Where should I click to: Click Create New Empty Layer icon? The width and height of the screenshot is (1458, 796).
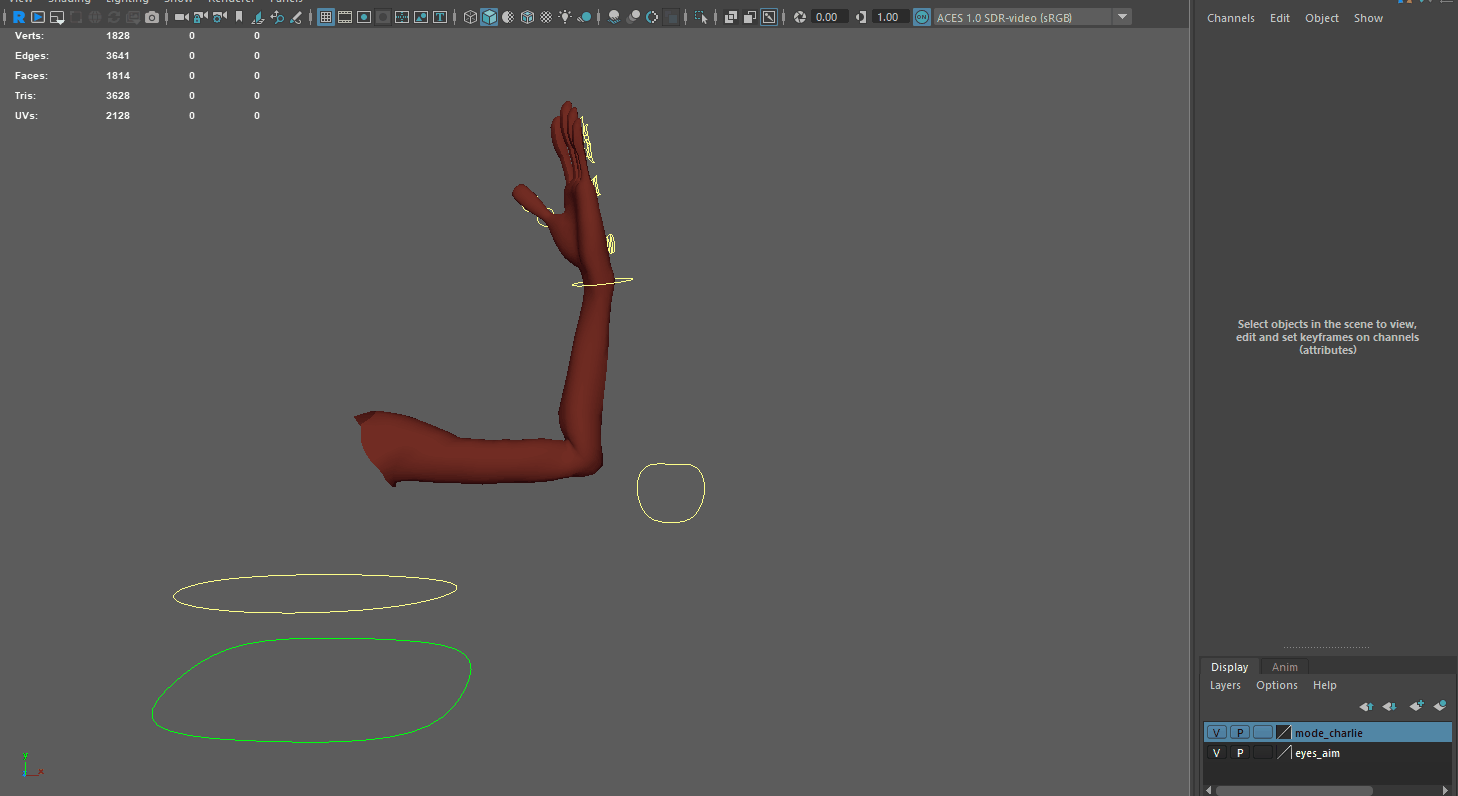pos(1416,706)
